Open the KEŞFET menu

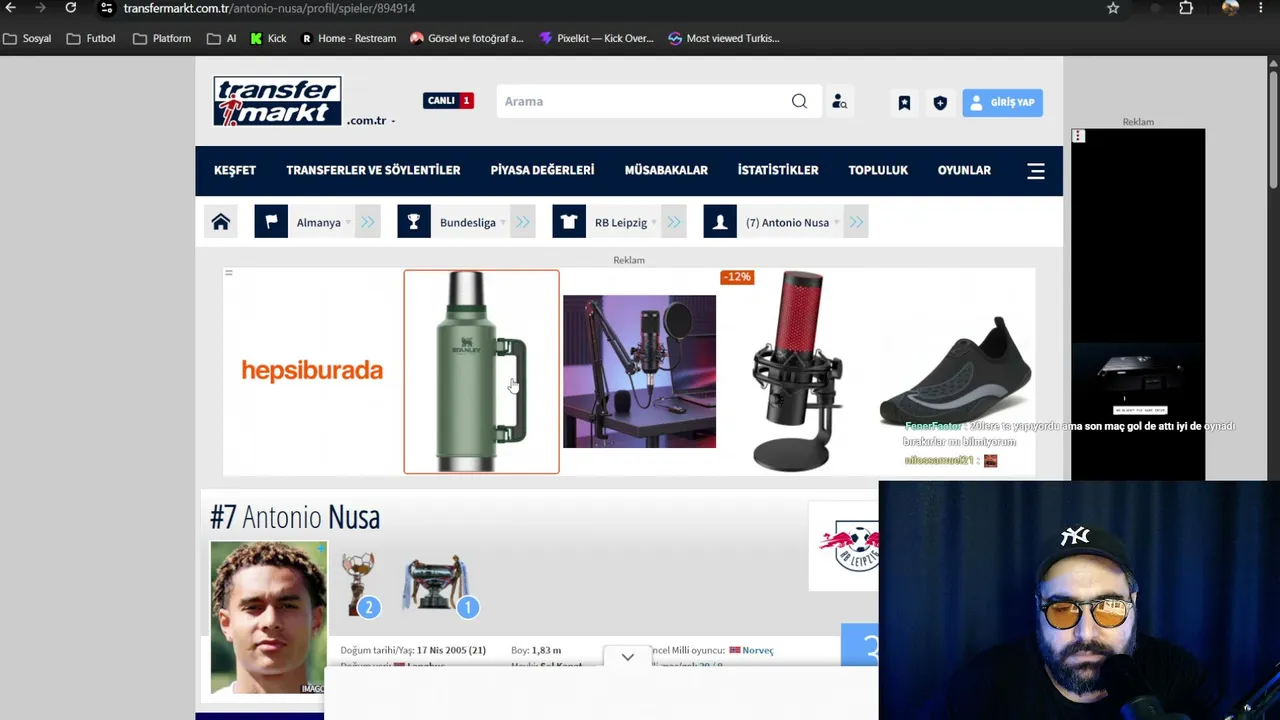click(x=235, y=170)
